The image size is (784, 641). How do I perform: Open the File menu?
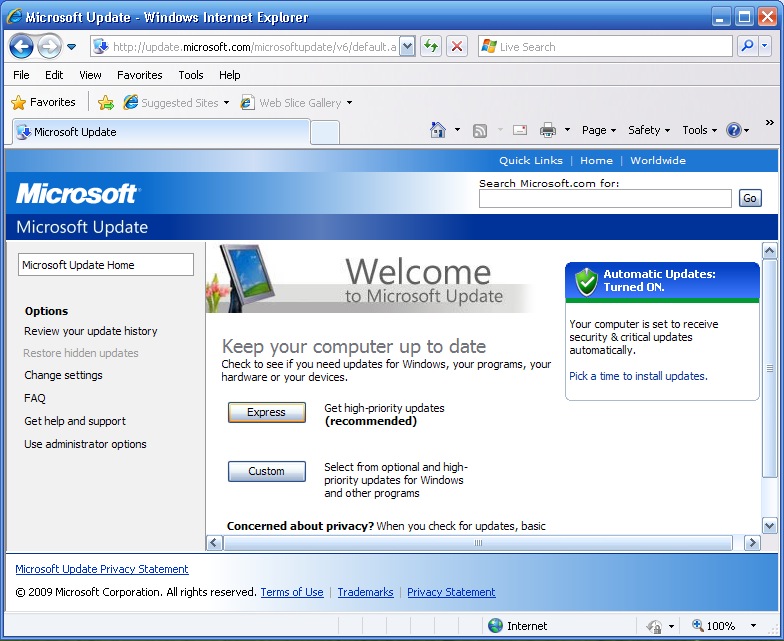21,75
